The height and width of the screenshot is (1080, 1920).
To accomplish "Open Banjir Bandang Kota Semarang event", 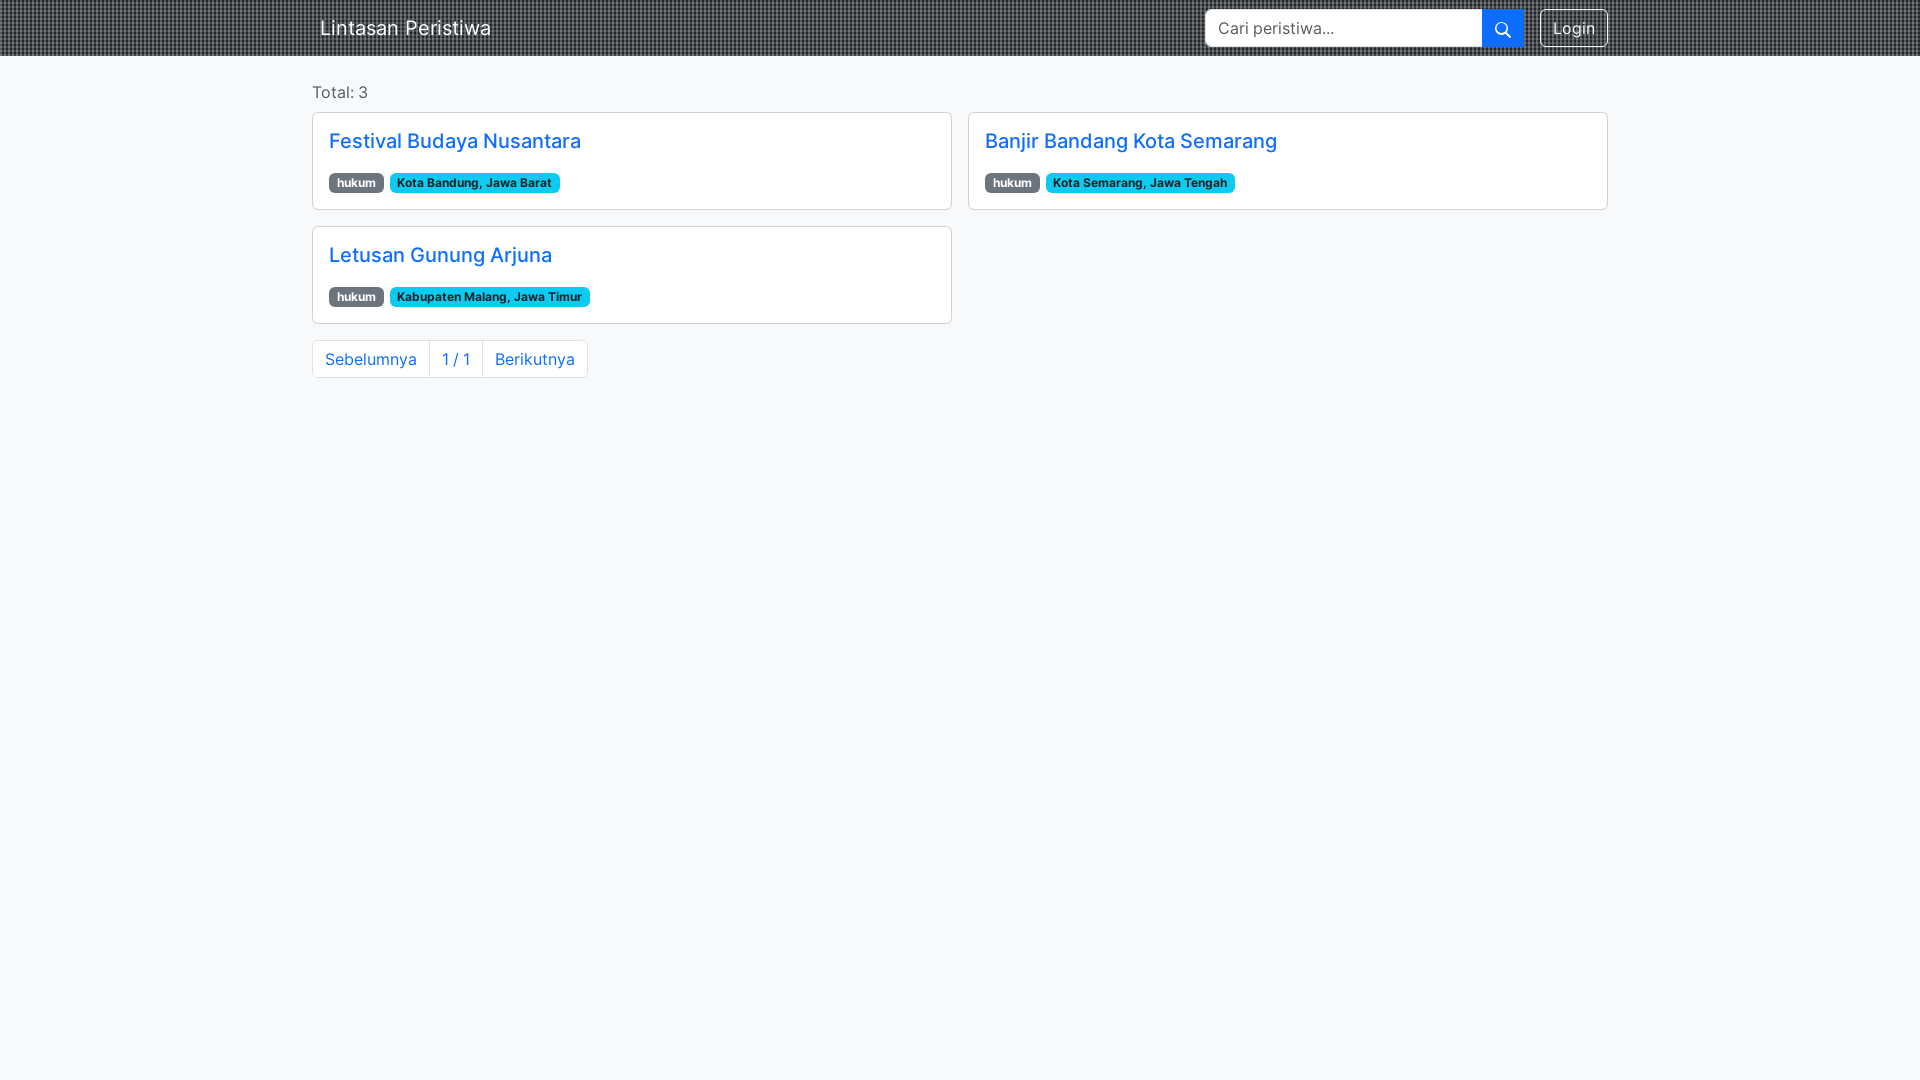I will [x=1130, y=141].
